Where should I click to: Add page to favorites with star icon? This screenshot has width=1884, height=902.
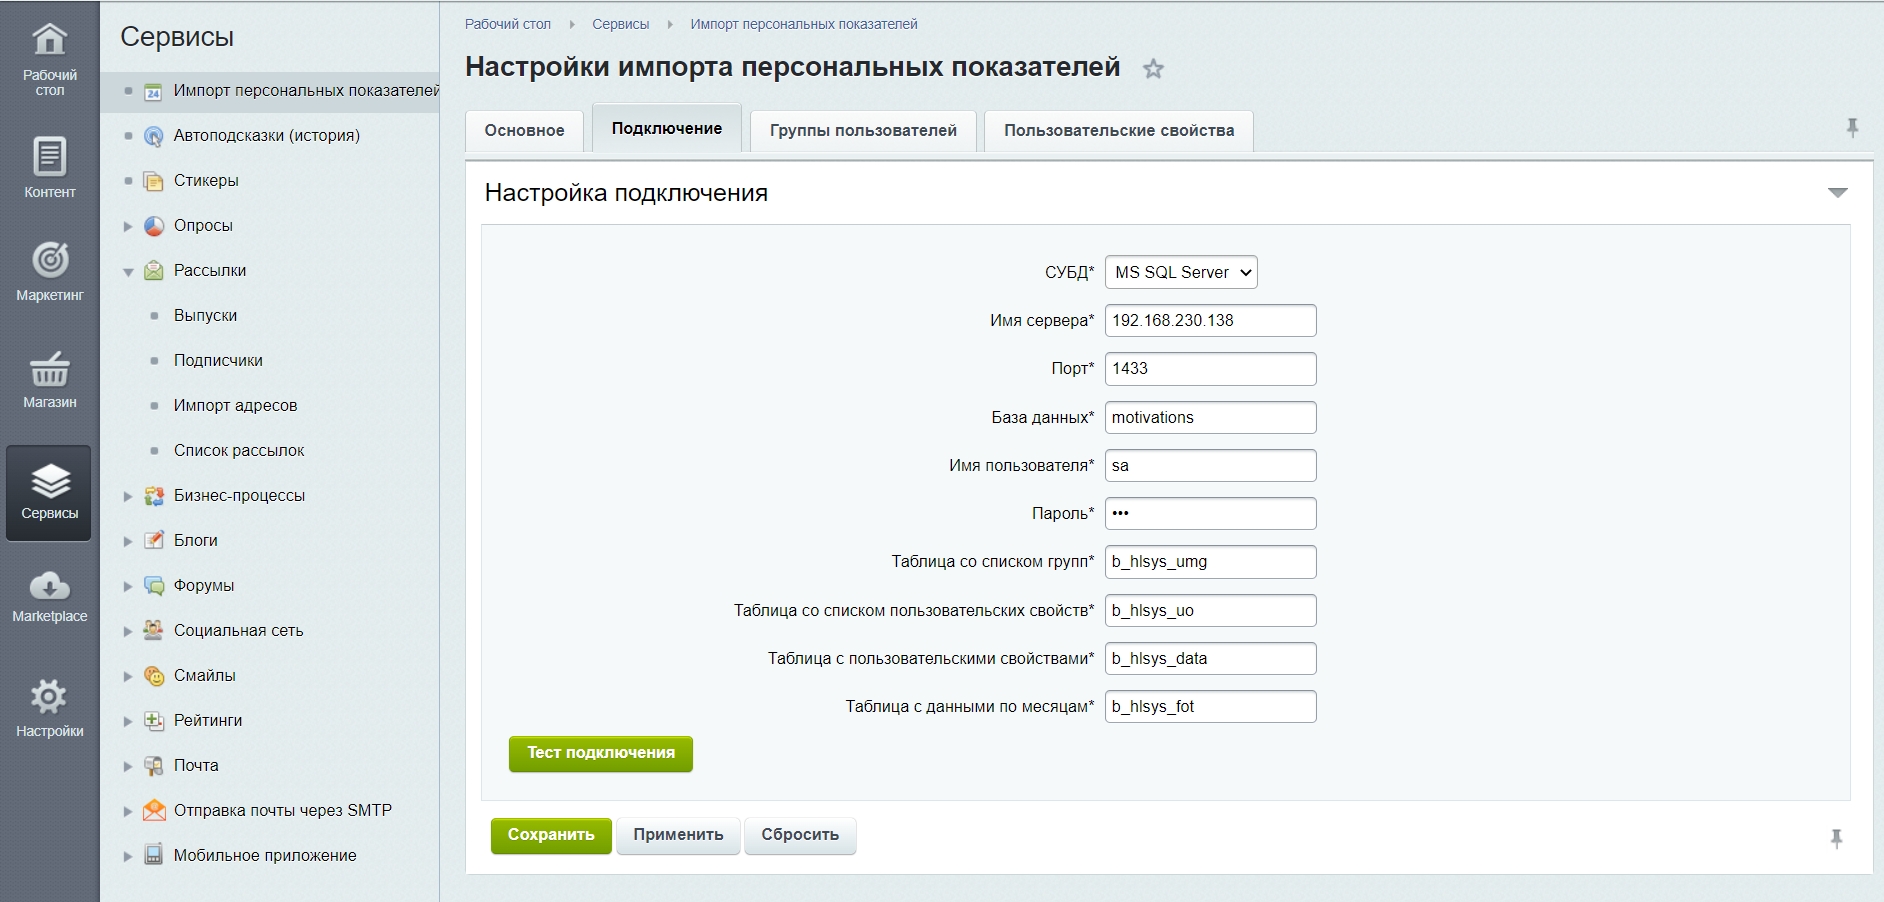[1153, 69]
